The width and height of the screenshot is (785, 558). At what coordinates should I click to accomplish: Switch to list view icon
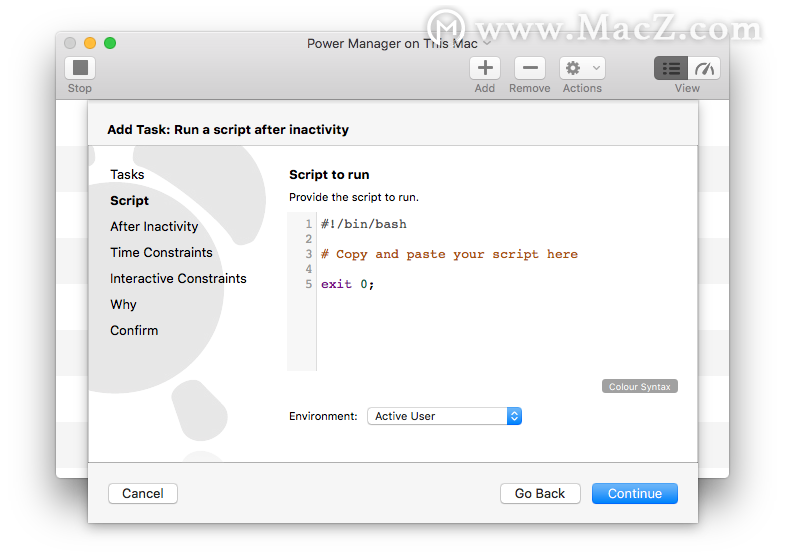[671, 68]
